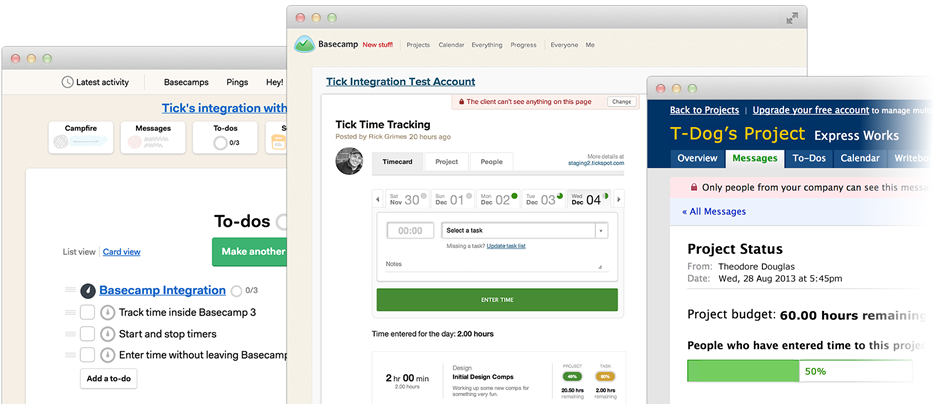This screenshot has height=404, width=947.
Task: Select Sun Dec 01 in timecard
Action: [x=452, y=199]
